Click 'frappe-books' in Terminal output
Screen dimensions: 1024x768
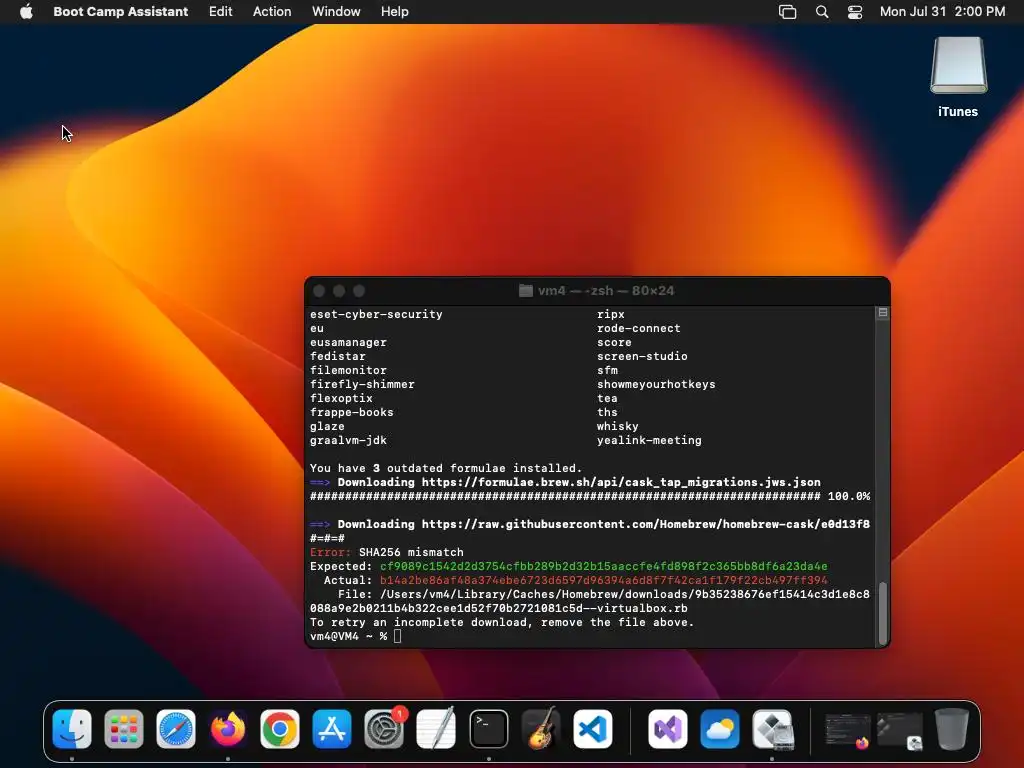click(351, 412)
